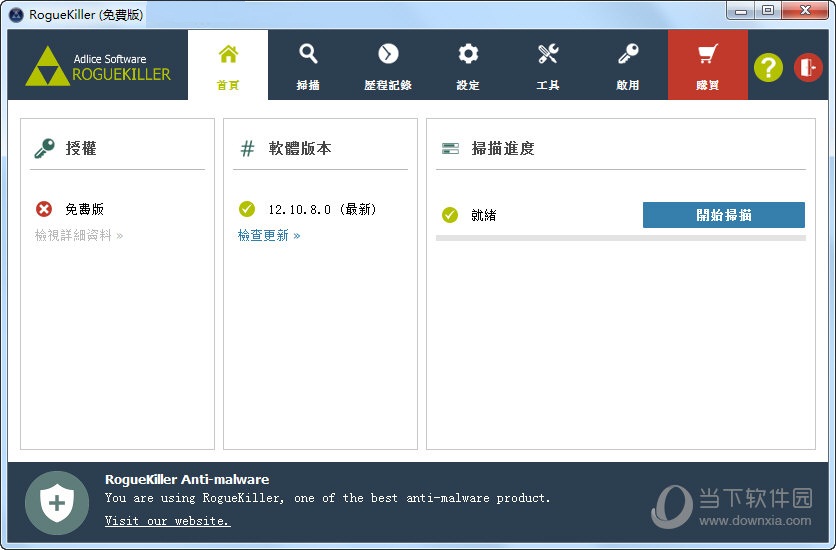Go to the 設定 settings tab

pos(468,65)
